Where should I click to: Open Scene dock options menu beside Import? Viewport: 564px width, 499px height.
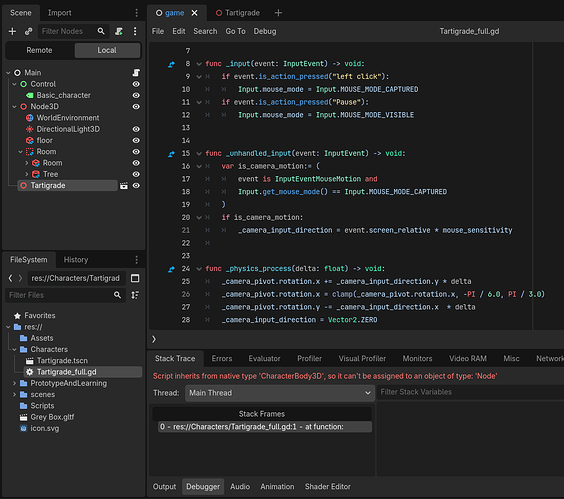tap(136, 13)
